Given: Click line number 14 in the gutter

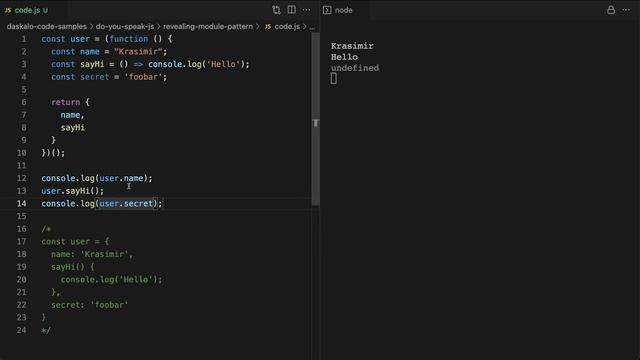Looking at the screenshot, I should coord(21,203).
